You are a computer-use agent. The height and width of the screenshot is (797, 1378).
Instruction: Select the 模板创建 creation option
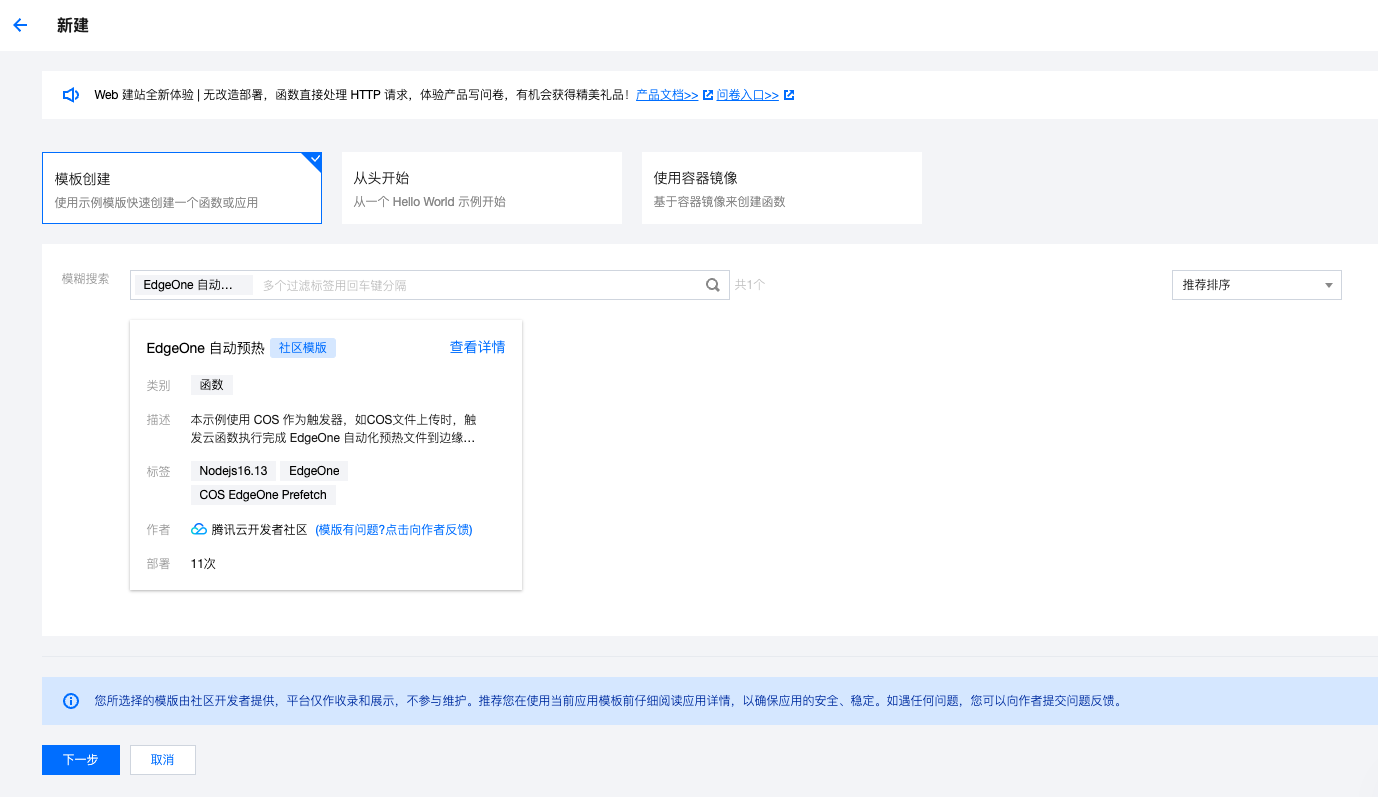point(182,188)
